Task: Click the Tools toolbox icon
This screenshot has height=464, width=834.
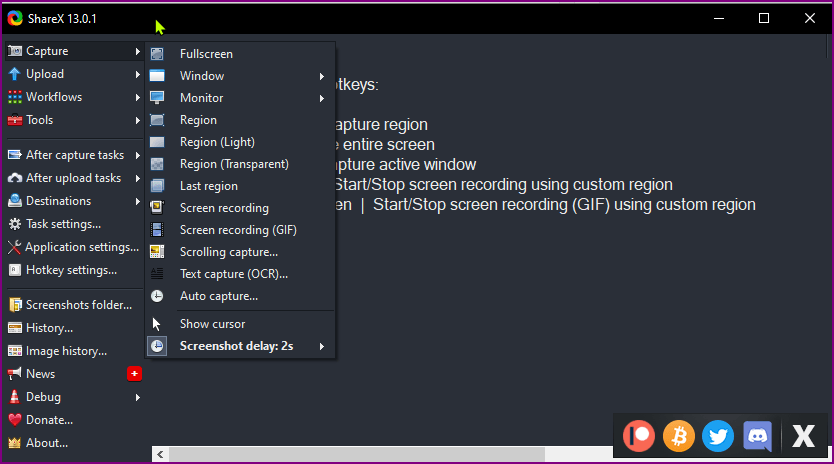Action: click(14, 120)
